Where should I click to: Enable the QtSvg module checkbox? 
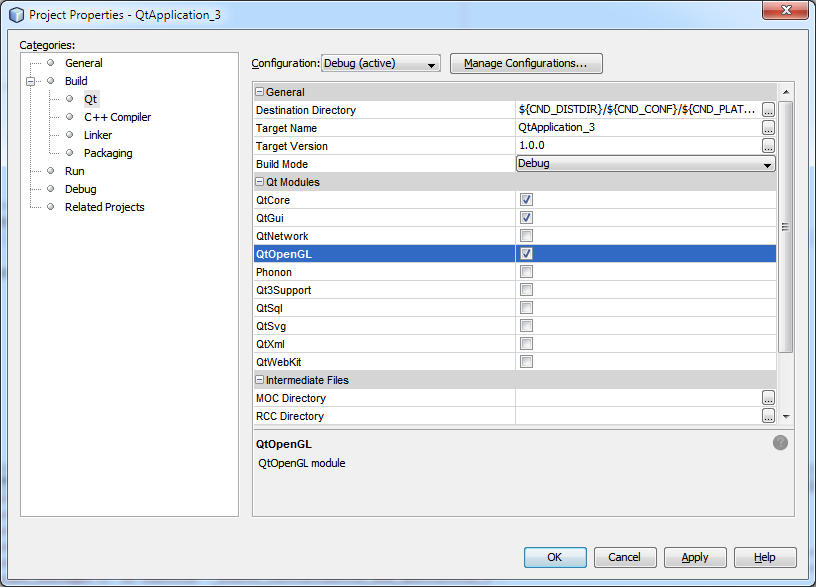pos(526,326)
